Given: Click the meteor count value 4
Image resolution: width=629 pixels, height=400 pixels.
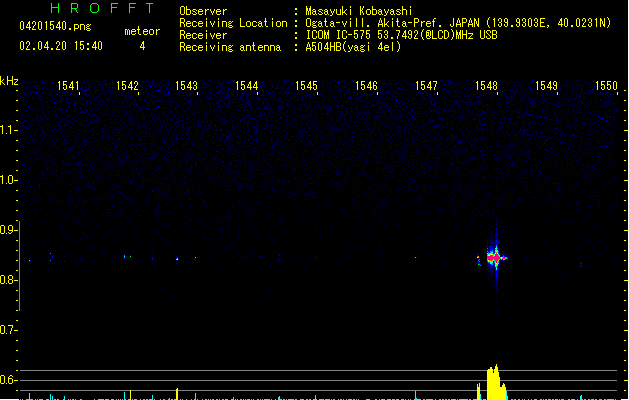Looking at the screenshot, I should point(142,46).
